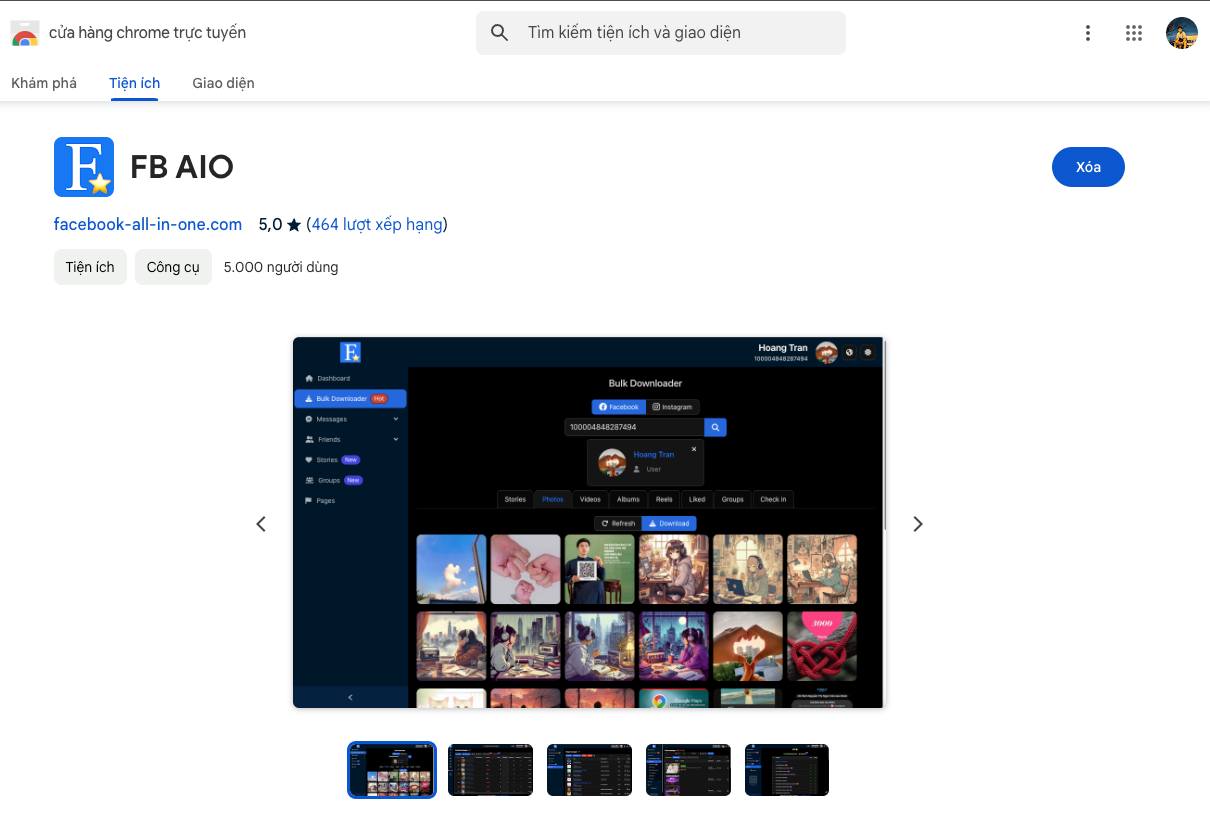Focus the extension search field
Image resolution: width=1210 pixels, height=816 pixels.
click(661, 33)
